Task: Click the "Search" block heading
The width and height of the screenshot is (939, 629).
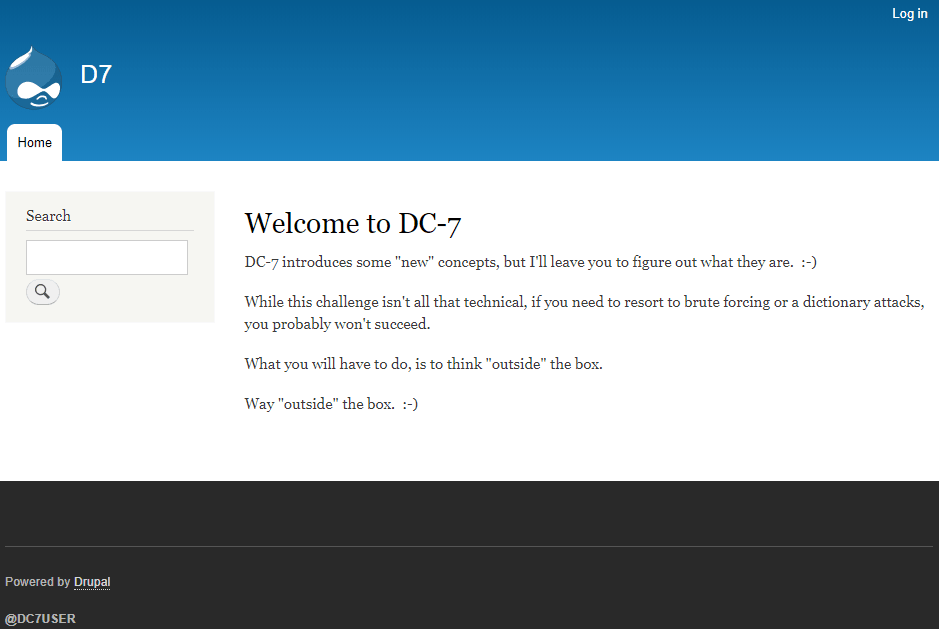Action: tap(49, 216)
